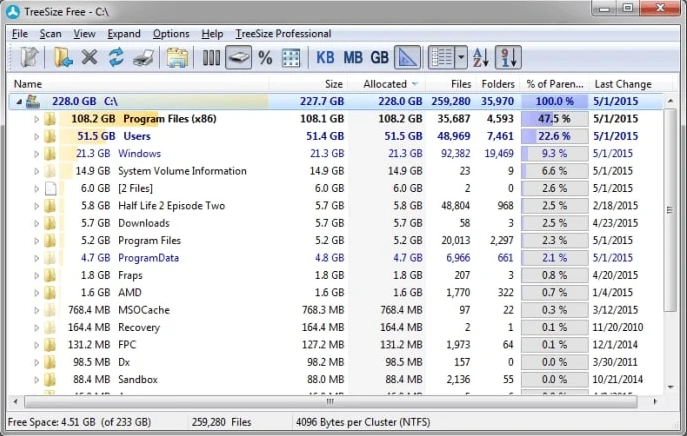Click the vertical scrollbar down arrow
The width and height of the screenshot is (687, 436).
pyautogui.click(x=670, y=387)
